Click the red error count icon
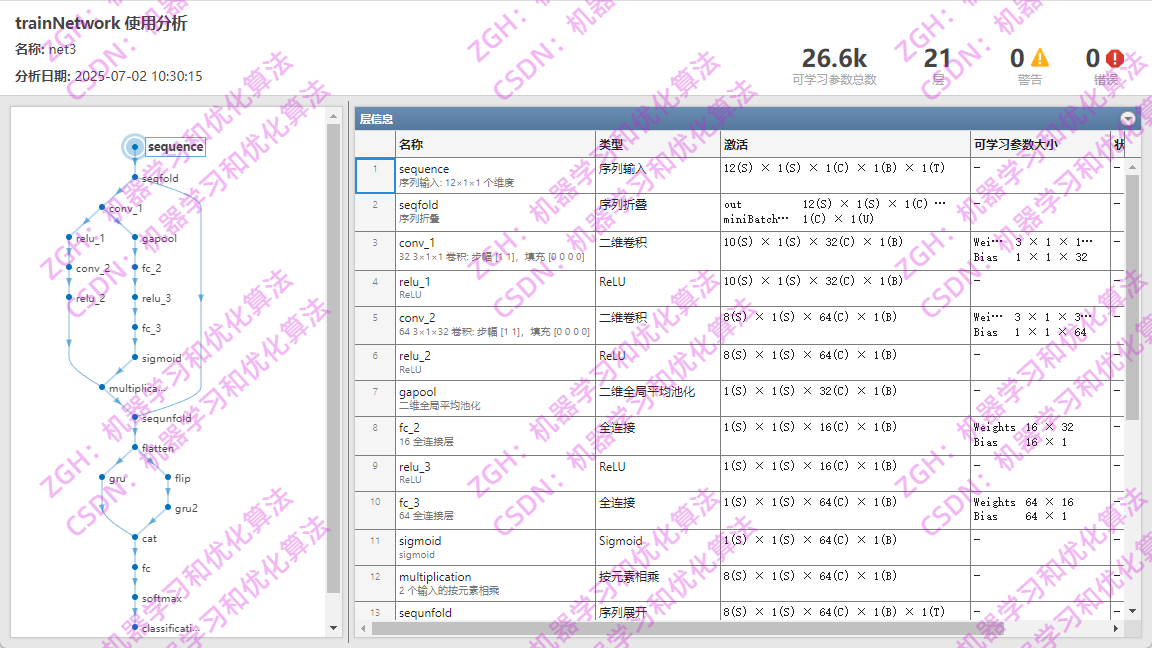Screen dimensions: 1152x648 (x=1112, y=58)
